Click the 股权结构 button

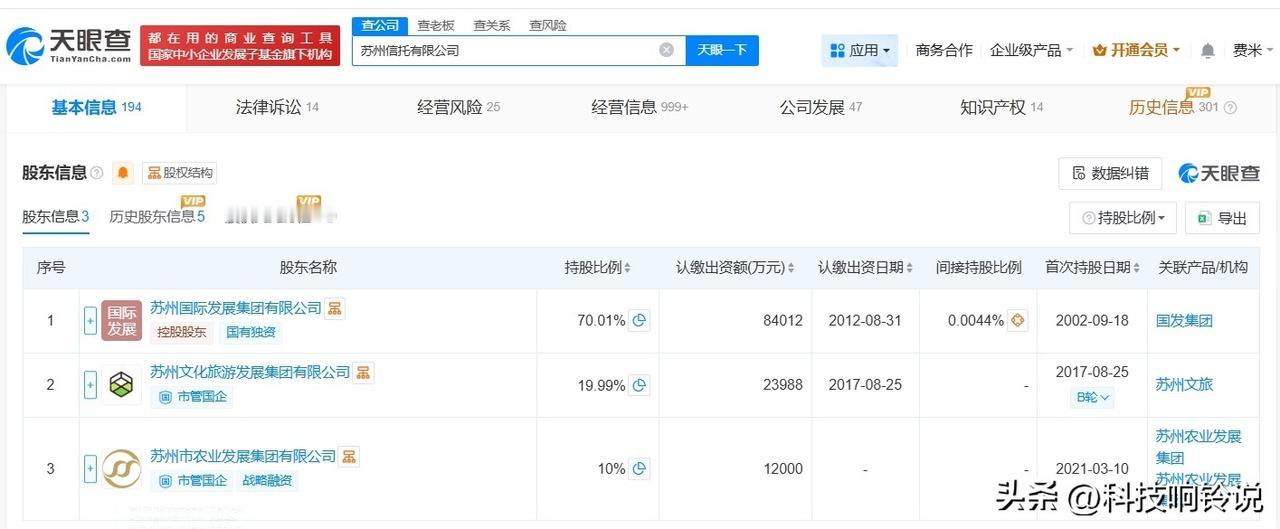[179, 173]
